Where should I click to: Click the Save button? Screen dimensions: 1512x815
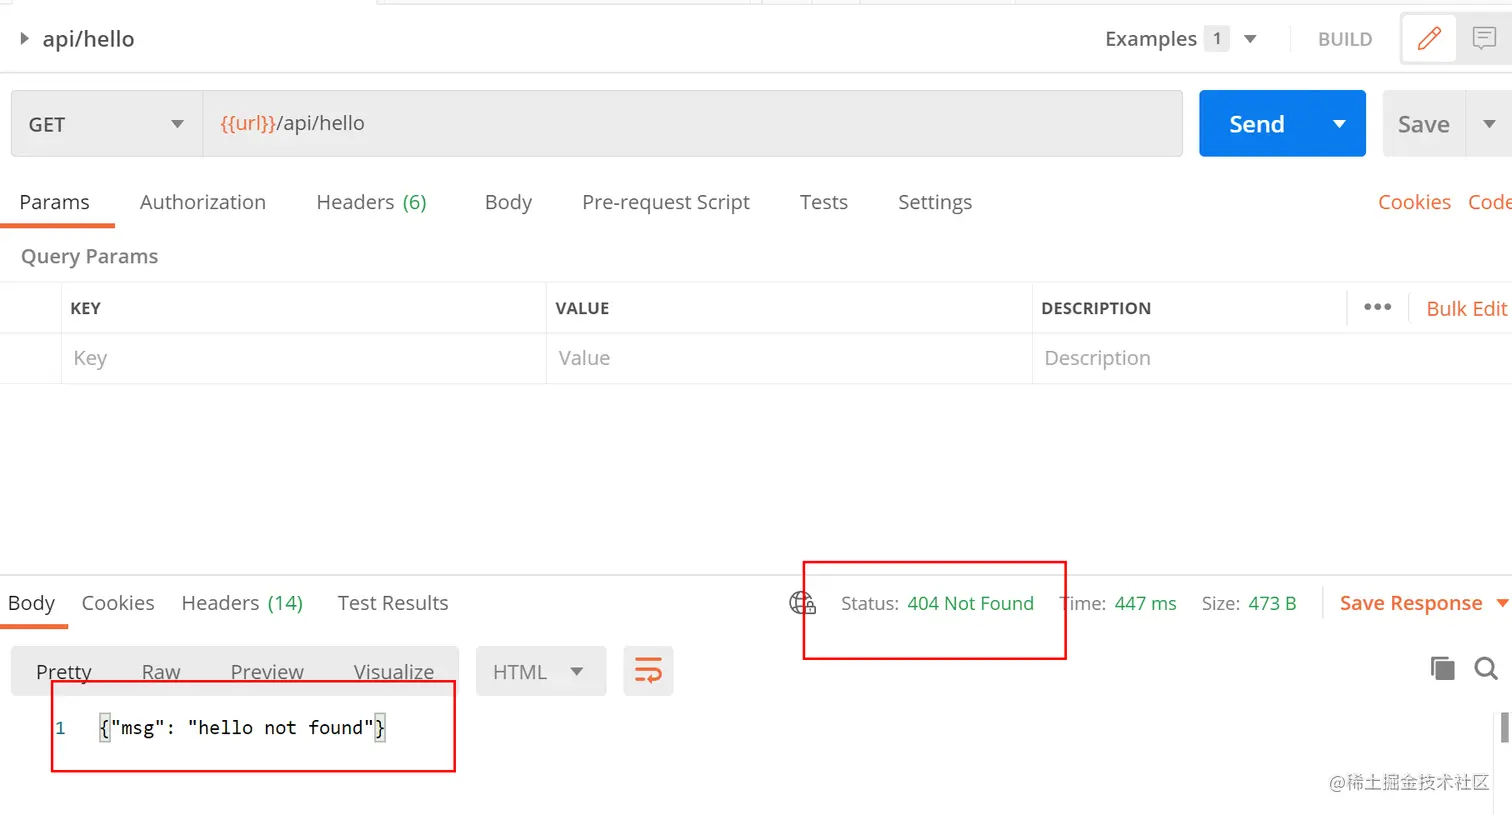point(1424,124)
